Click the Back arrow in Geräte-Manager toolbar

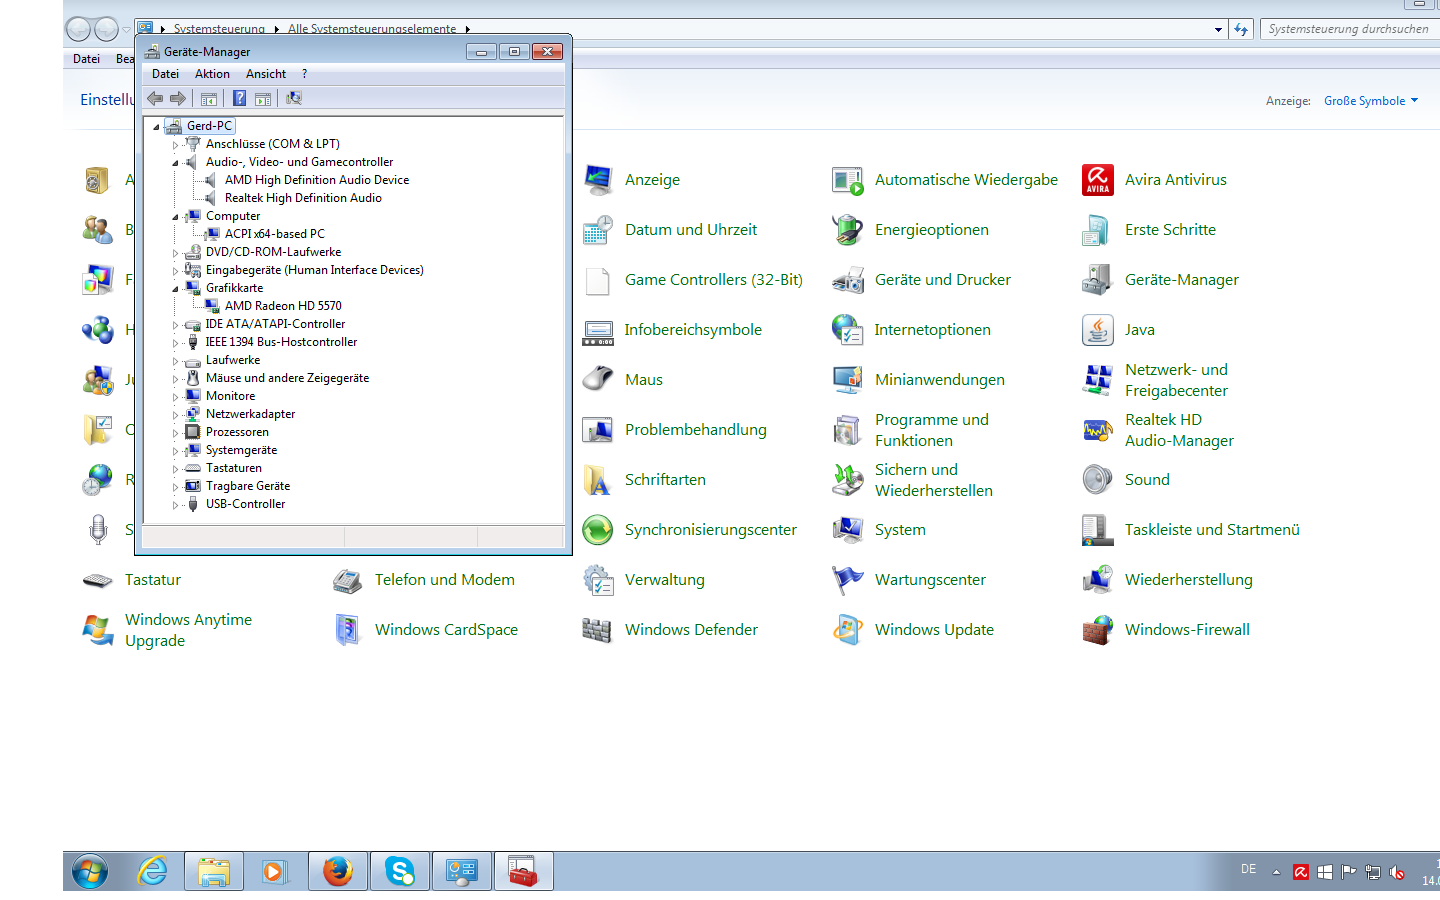tap(155, 98)
